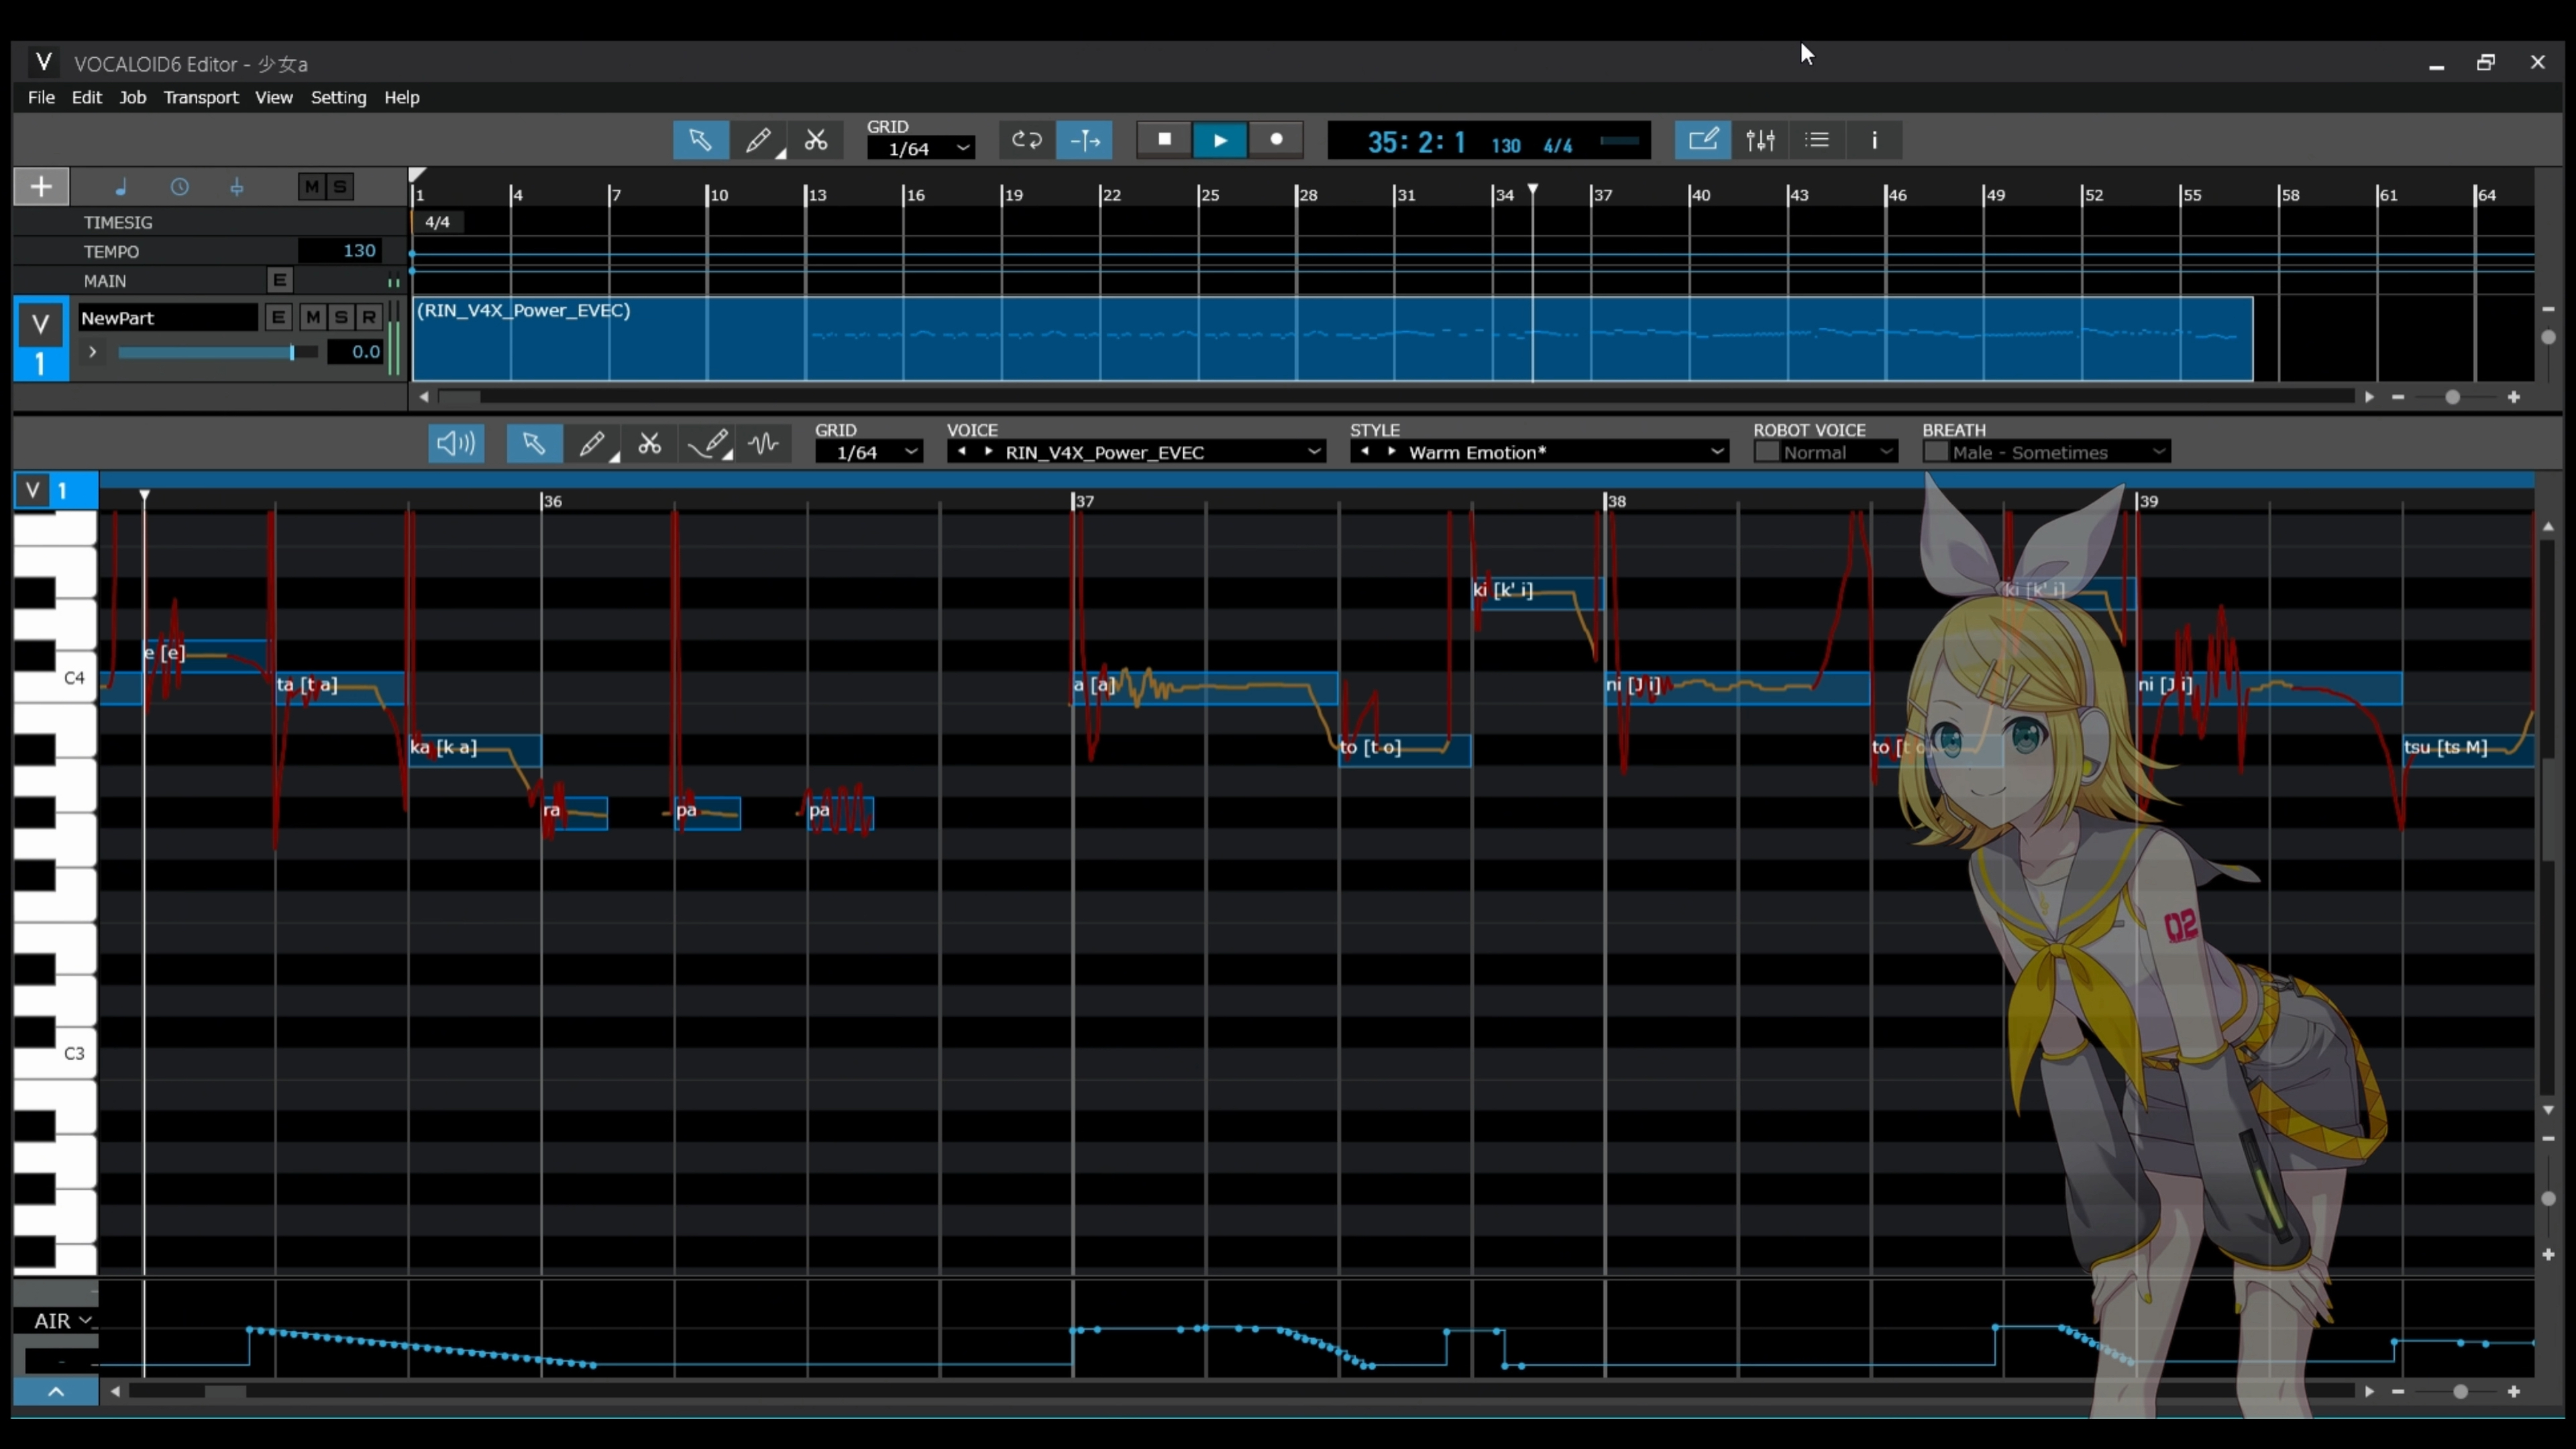Open the Job menu
The width and height of the screenshot is (2576, 1449).
(132, 97)
